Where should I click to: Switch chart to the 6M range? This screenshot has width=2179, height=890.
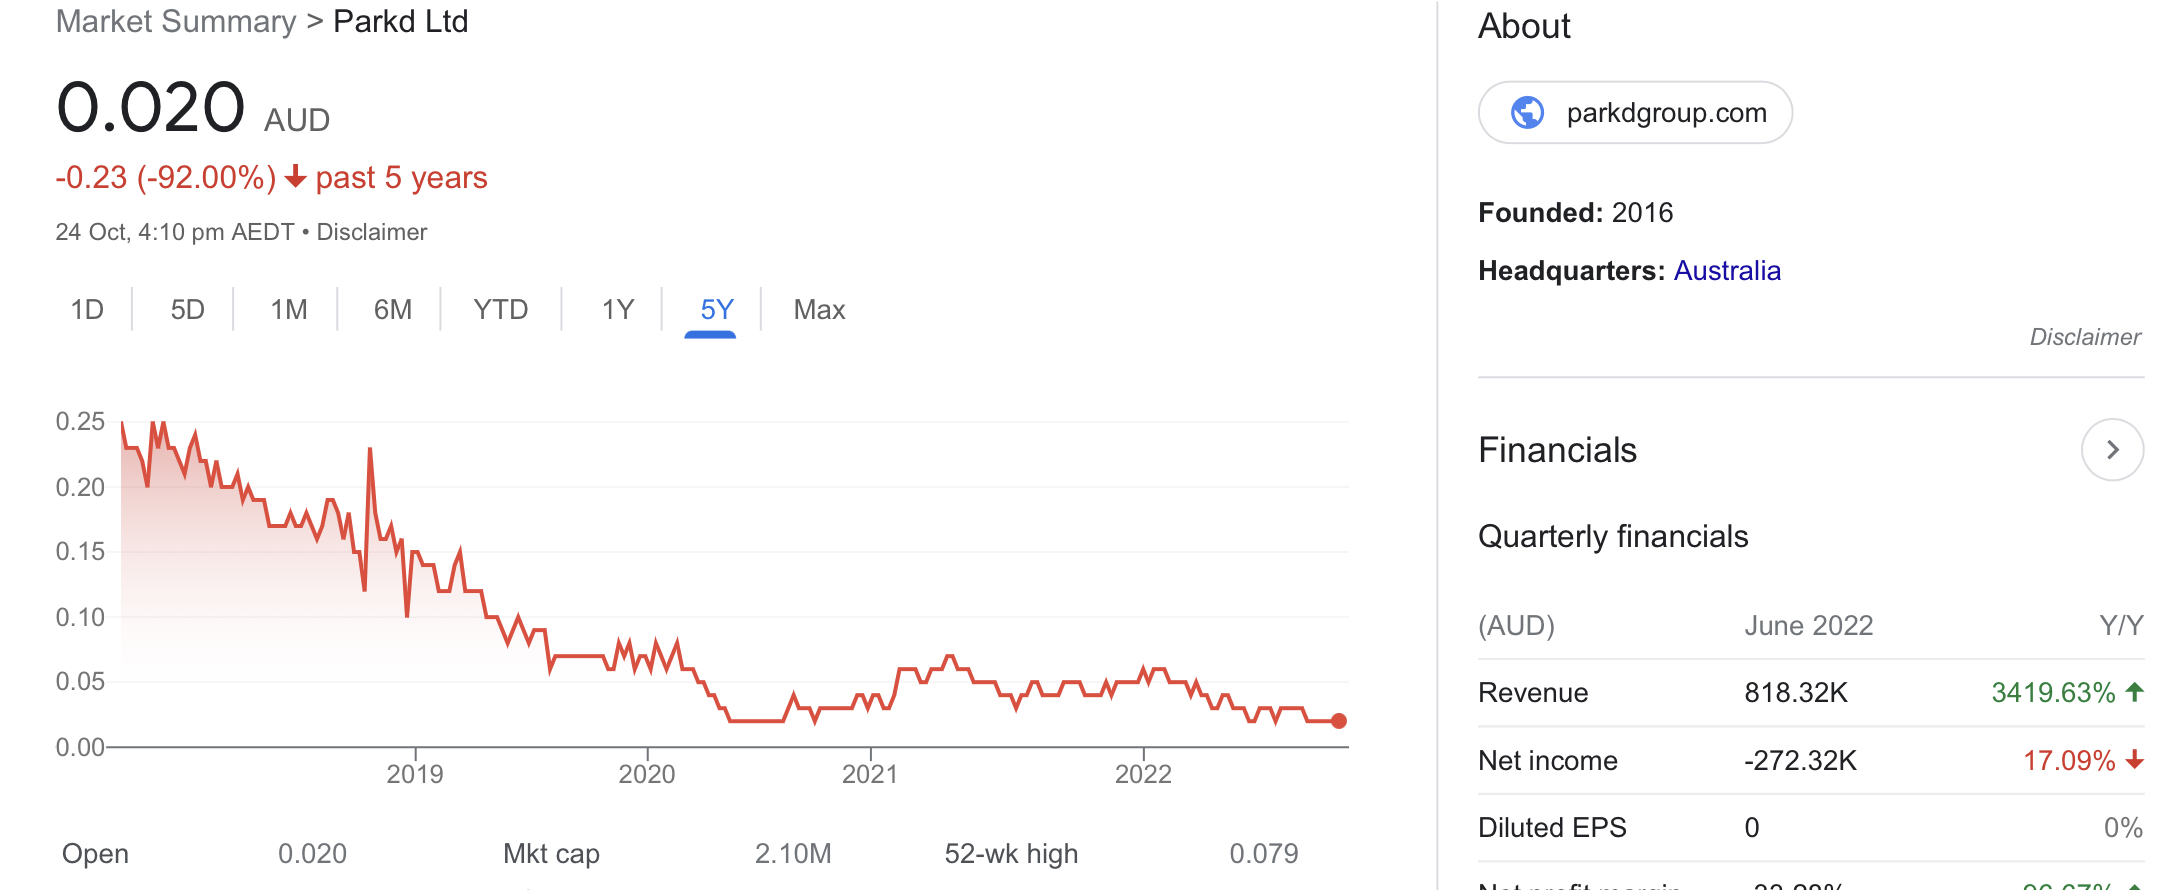[x=393, y=310]
